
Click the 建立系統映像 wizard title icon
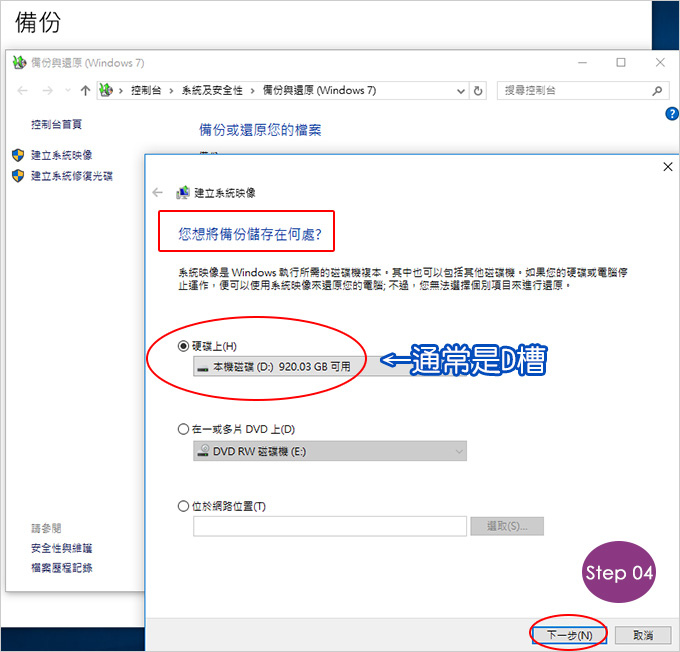tap(183, 193)
